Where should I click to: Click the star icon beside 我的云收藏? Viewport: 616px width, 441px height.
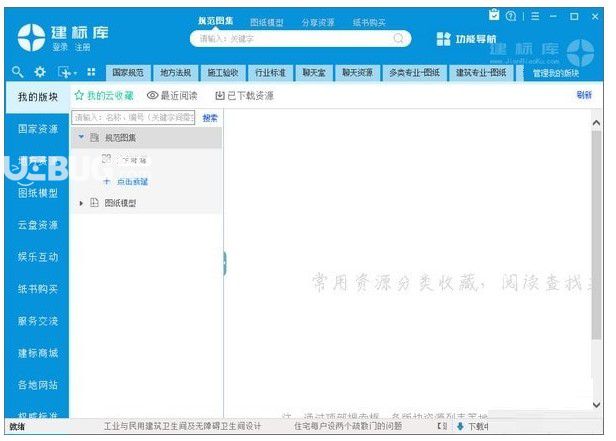pyautogui.click(x=79, y=95)
